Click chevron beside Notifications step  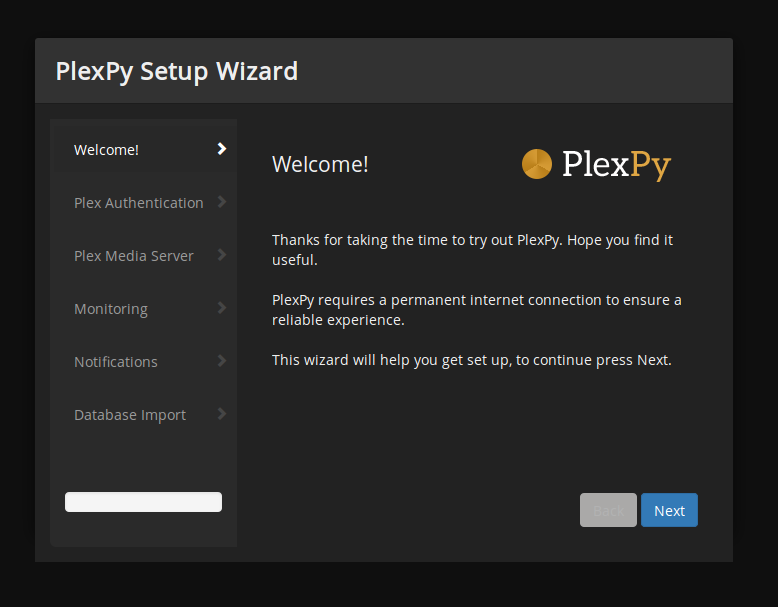click(222, 361)
